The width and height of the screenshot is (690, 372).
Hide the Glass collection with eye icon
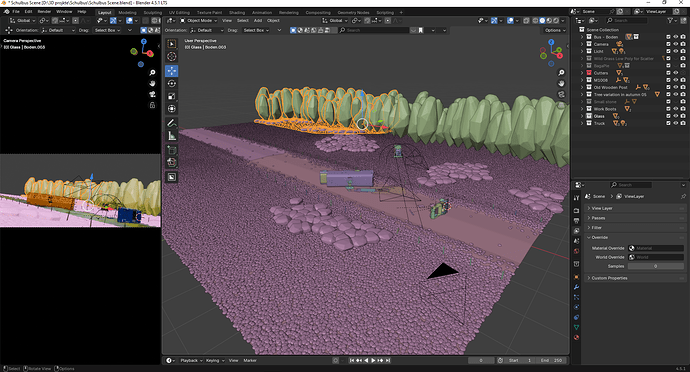tap(675, 116)
